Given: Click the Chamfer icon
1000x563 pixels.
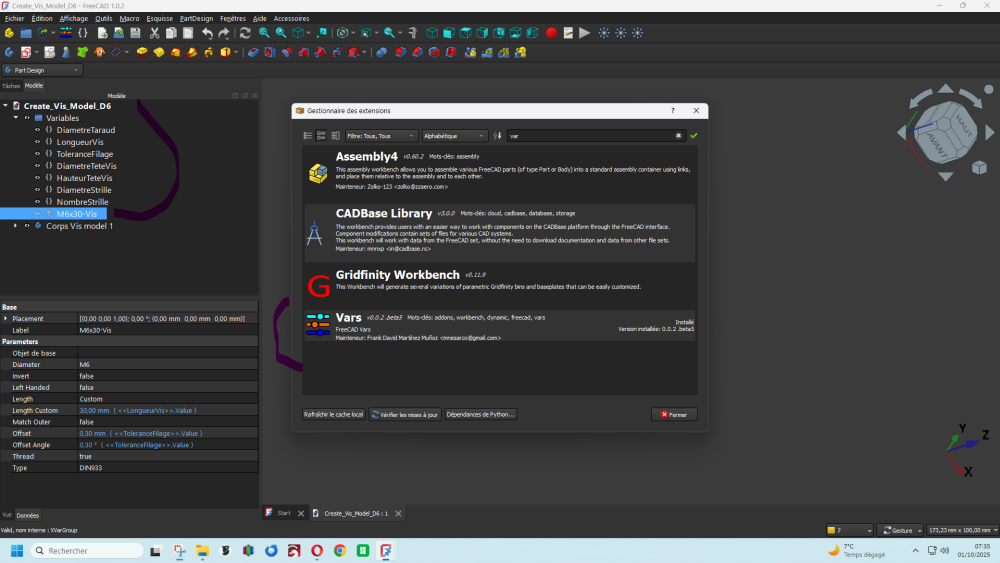Looking at the screenshot, I should tap(418, 52).
